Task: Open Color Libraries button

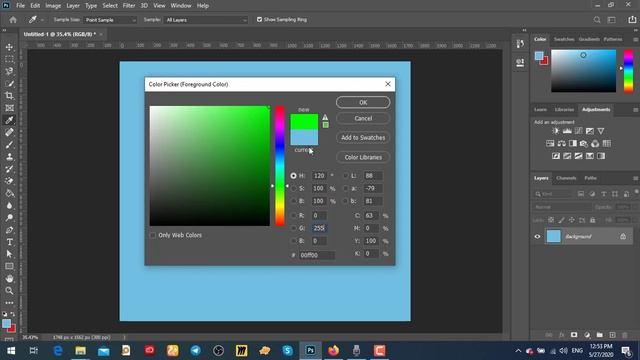Action: click(x=363, y=157)
